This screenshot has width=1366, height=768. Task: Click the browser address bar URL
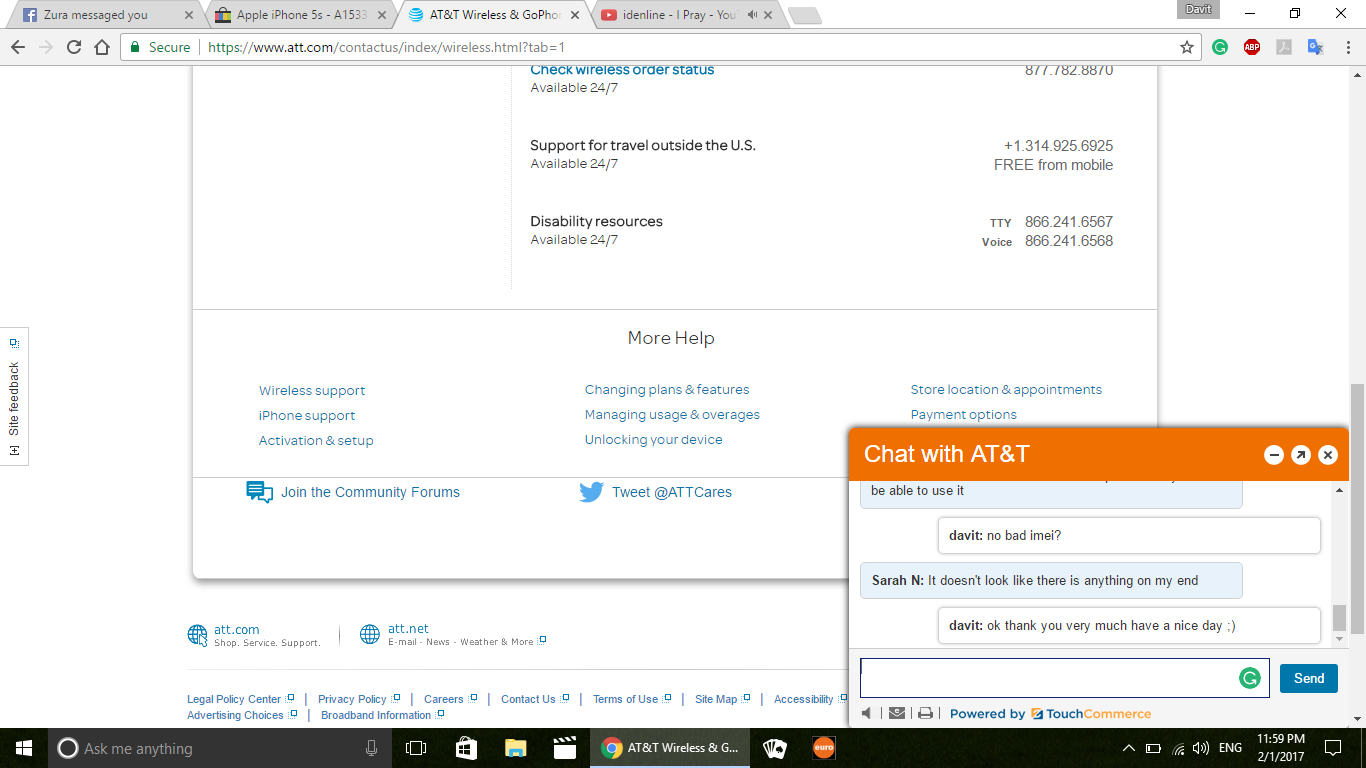(x=387, y=47)
